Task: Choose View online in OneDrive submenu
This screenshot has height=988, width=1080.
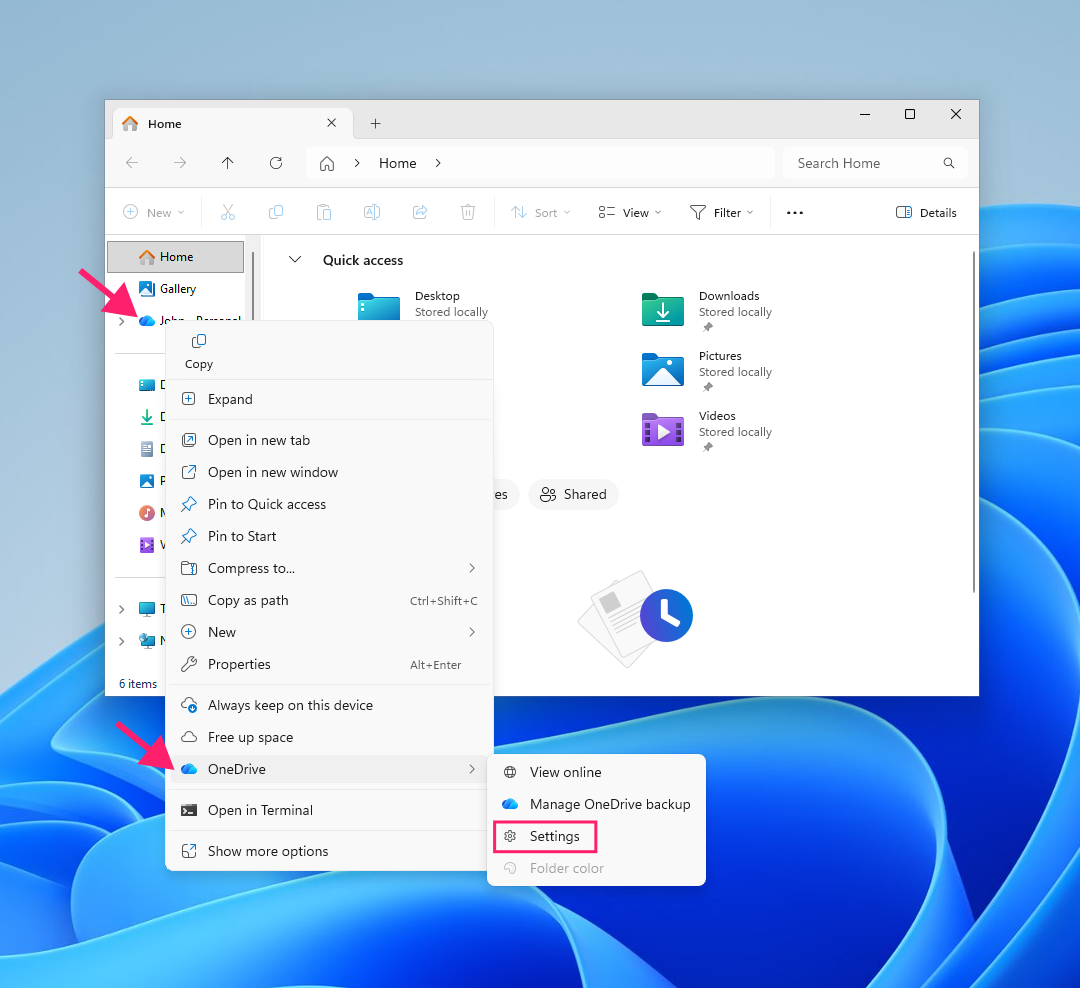Action: point(596,772)
